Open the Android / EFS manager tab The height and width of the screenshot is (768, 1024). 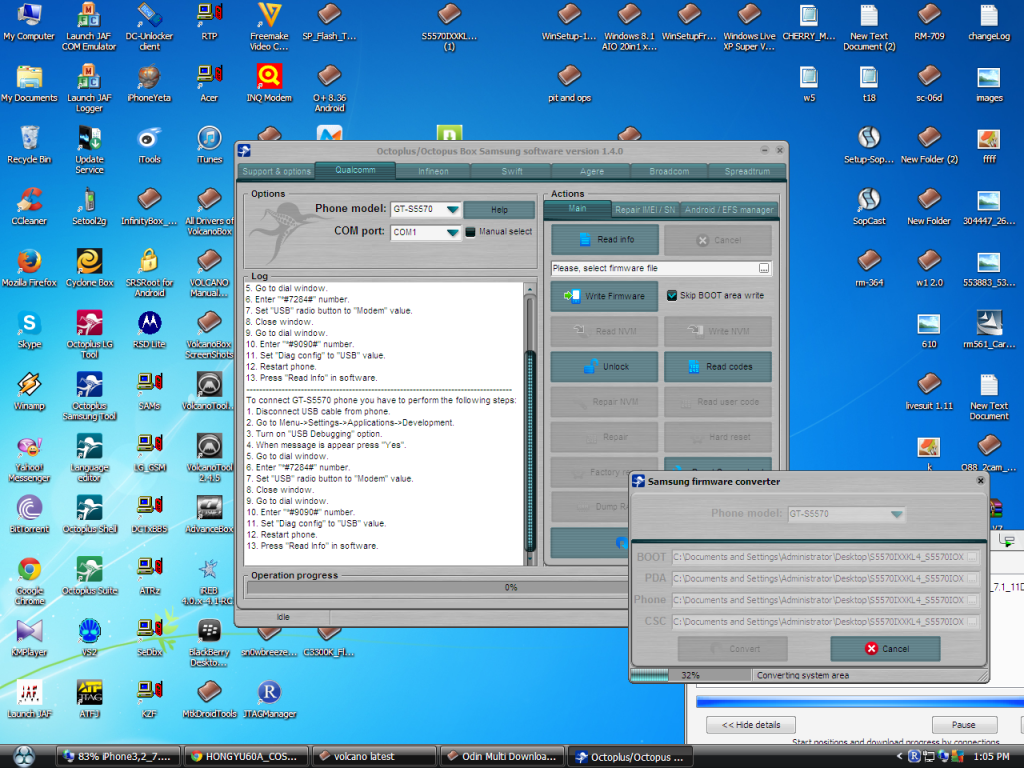tap(729, 210)
